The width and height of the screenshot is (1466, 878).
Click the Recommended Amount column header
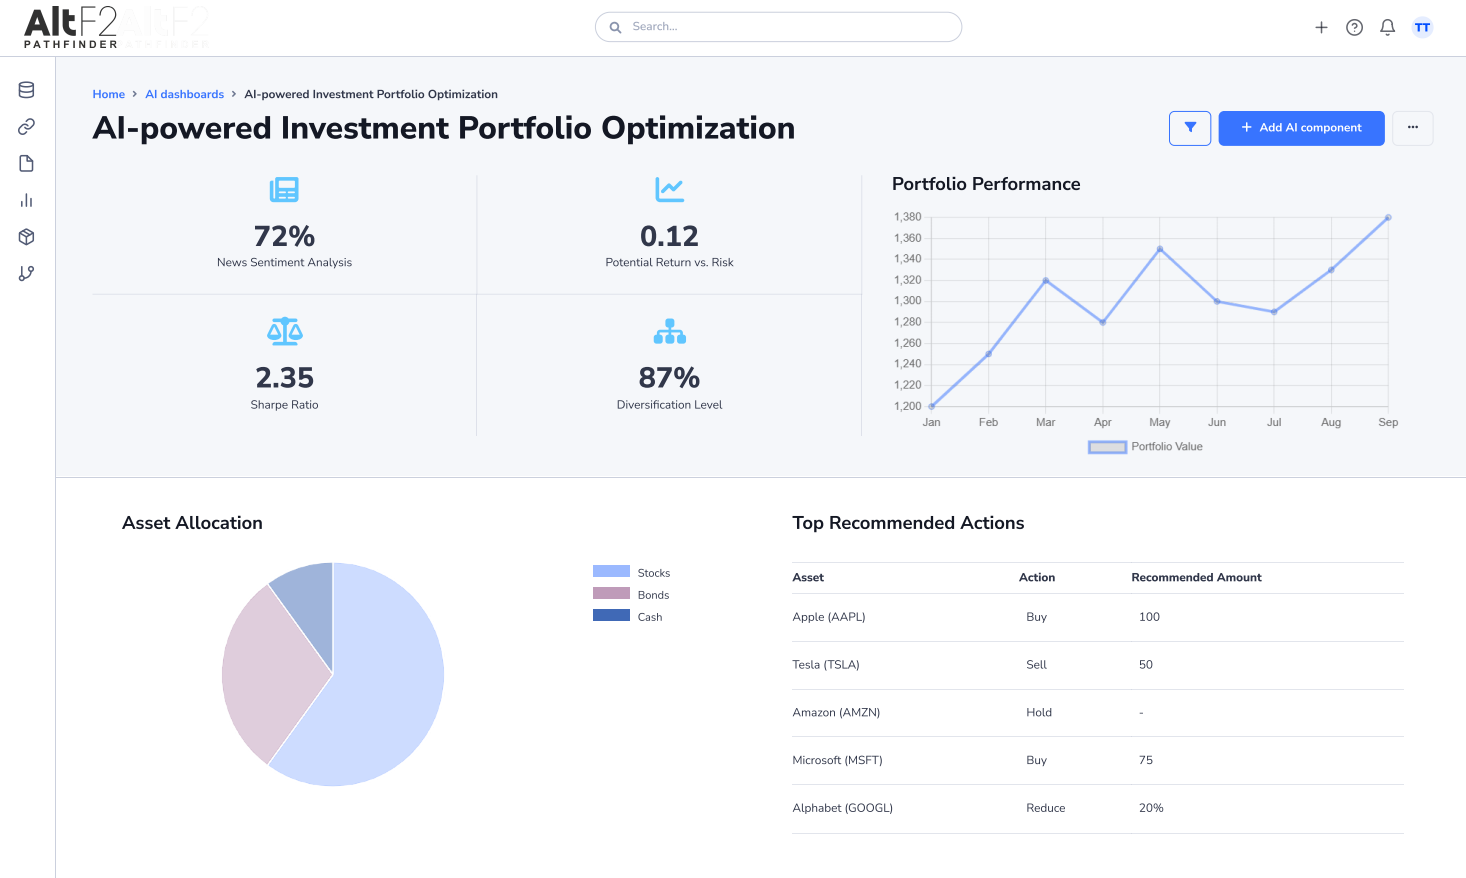coord(1196,577)
